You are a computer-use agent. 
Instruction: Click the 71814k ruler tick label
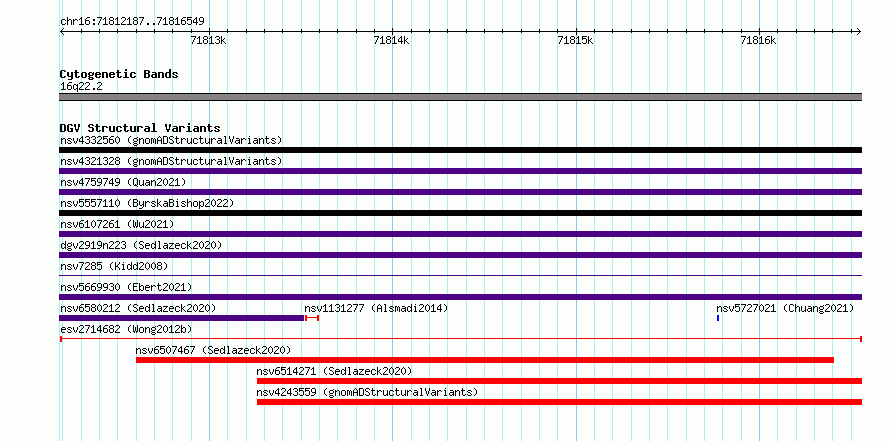tap(392, 40)
